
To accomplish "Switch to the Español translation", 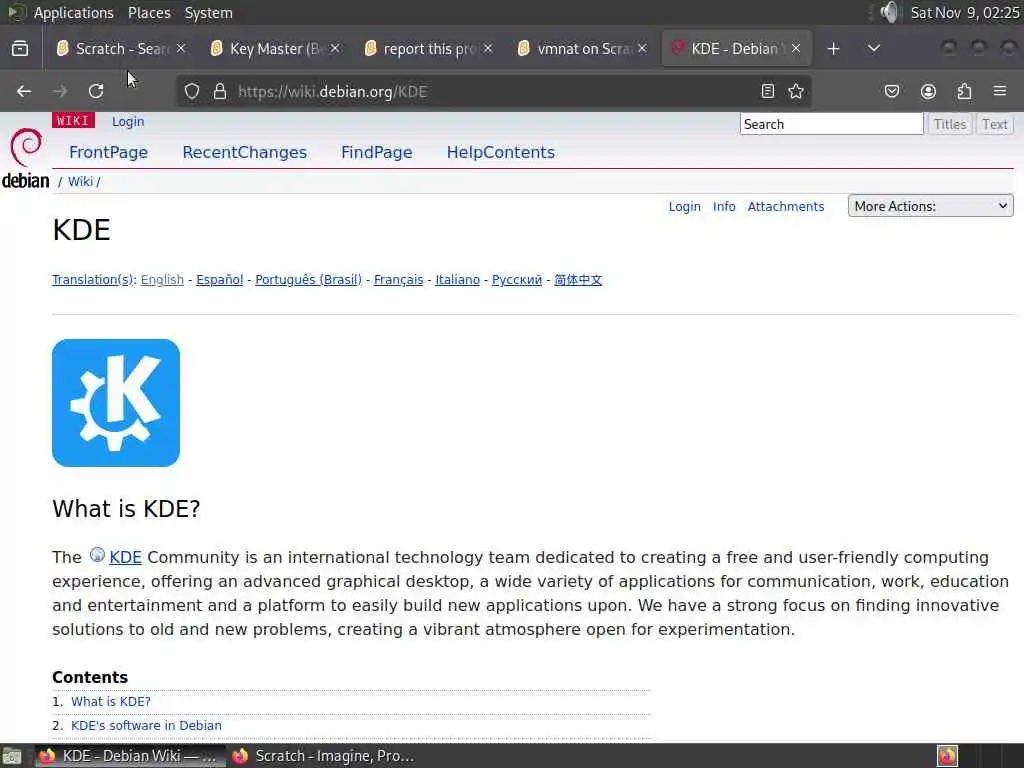I will coord(219,280).
